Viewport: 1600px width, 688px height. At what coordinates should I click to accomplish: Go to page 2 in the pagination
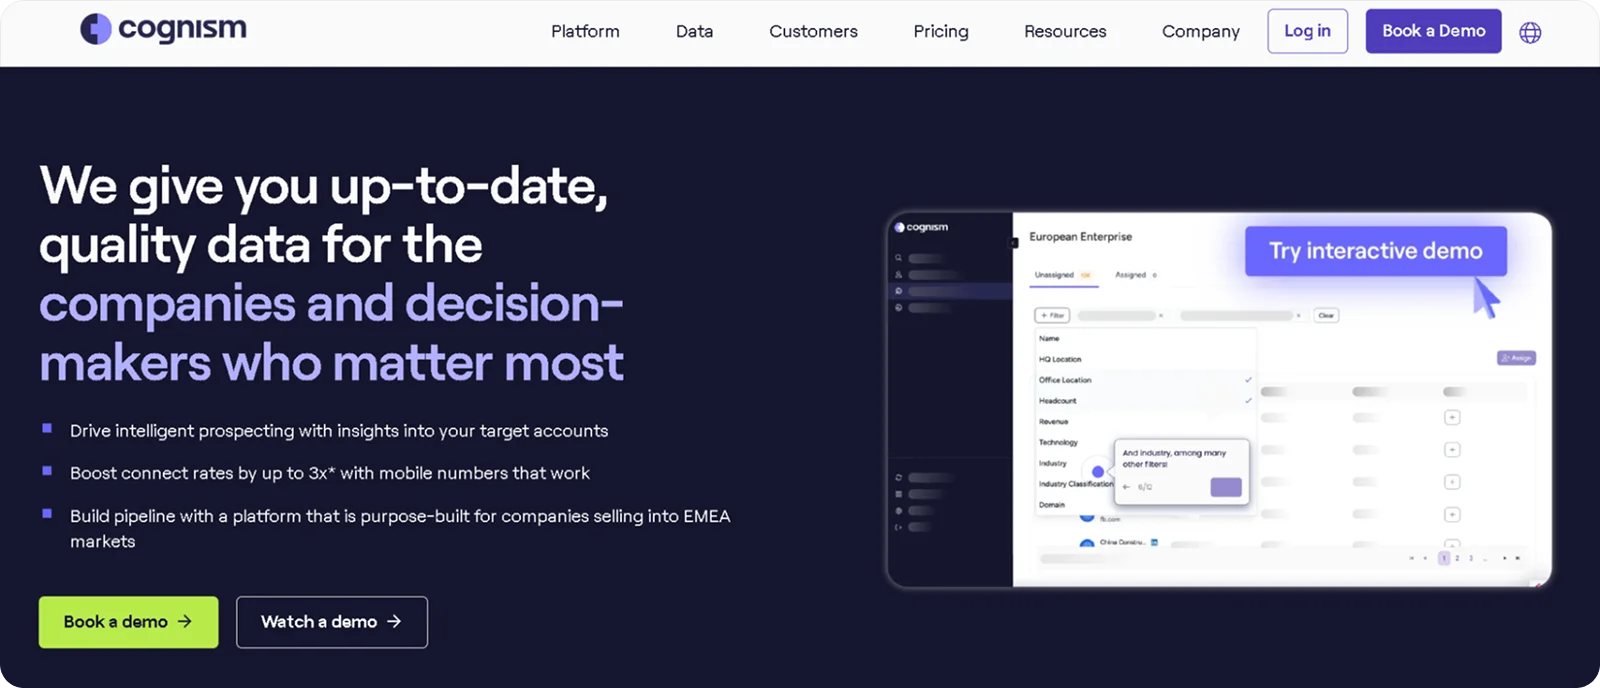[1457, 558]
